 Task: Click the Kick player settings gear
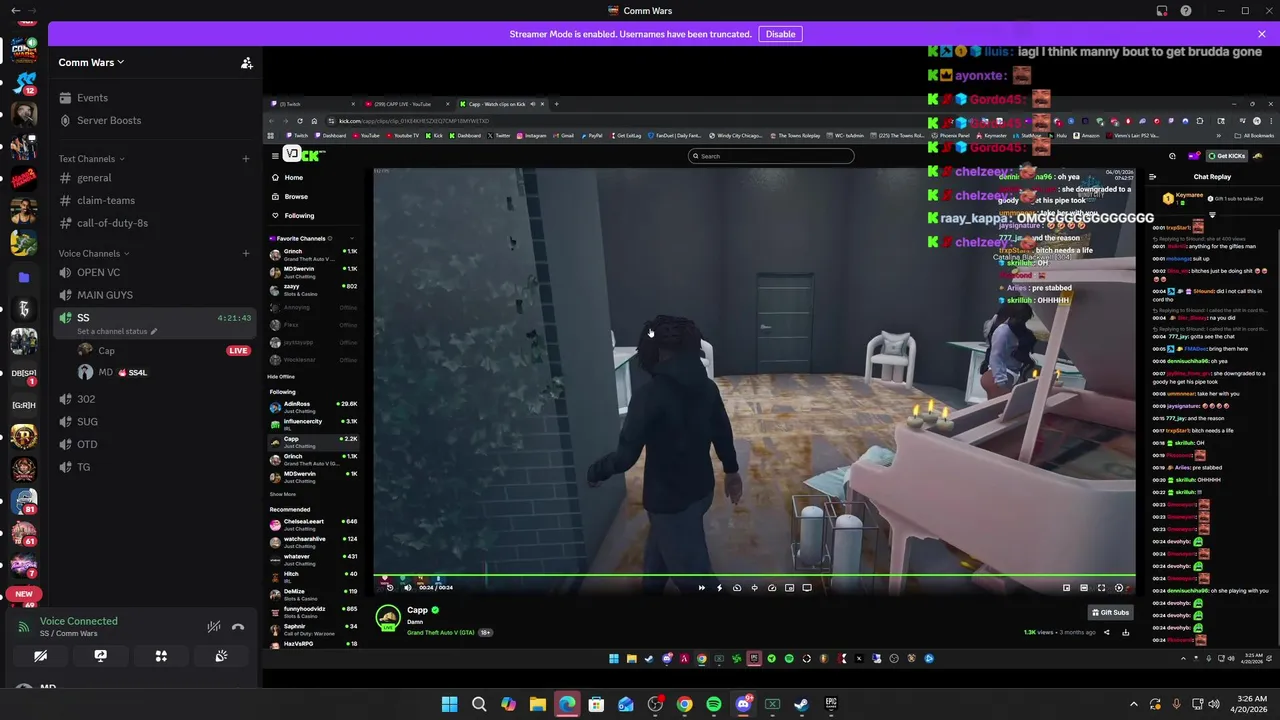[x=1119, y=588]
